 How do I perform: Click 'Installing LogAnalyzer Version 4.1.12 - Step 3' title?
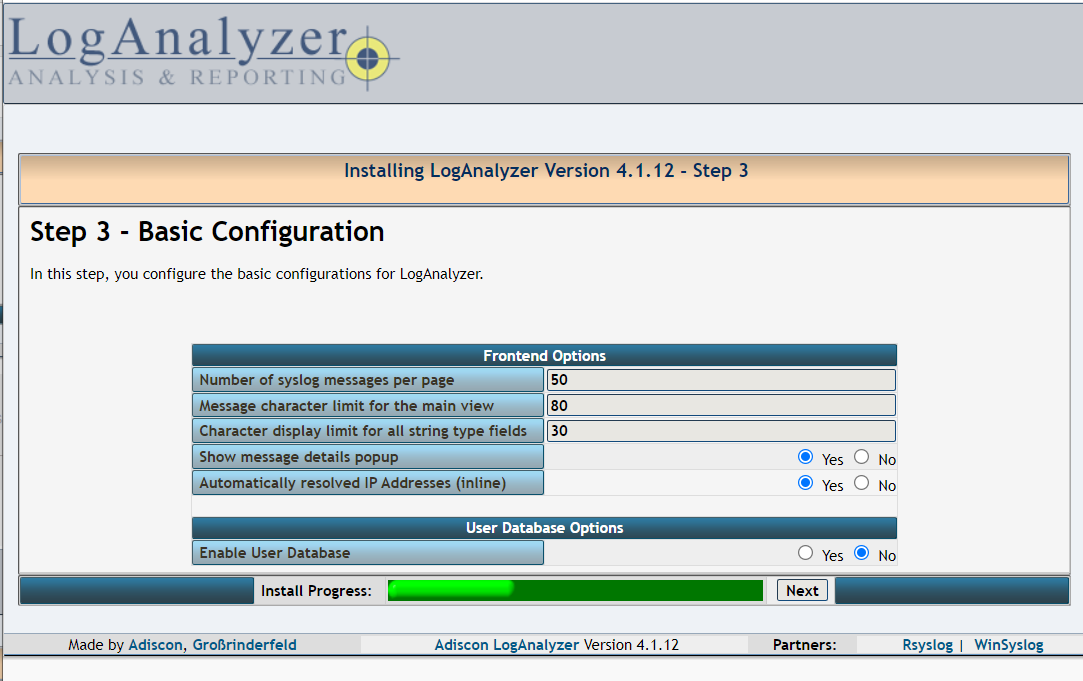(546, 171)
